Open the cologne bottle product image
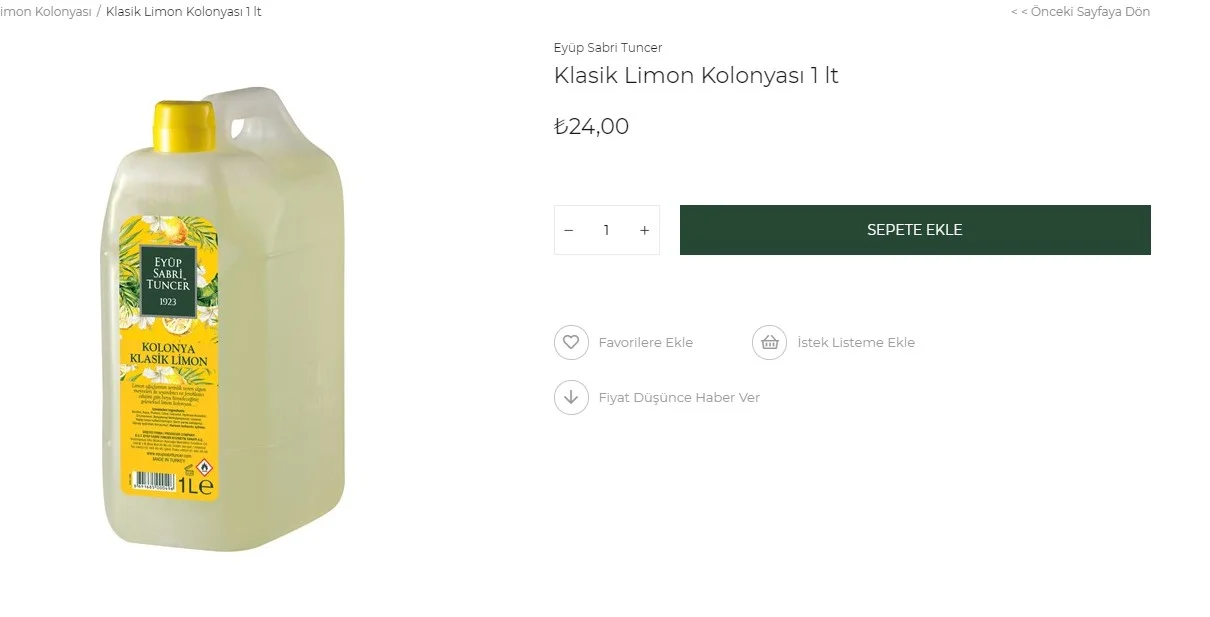The height and width of the screenshot is (617, 1210). point(225,320)
